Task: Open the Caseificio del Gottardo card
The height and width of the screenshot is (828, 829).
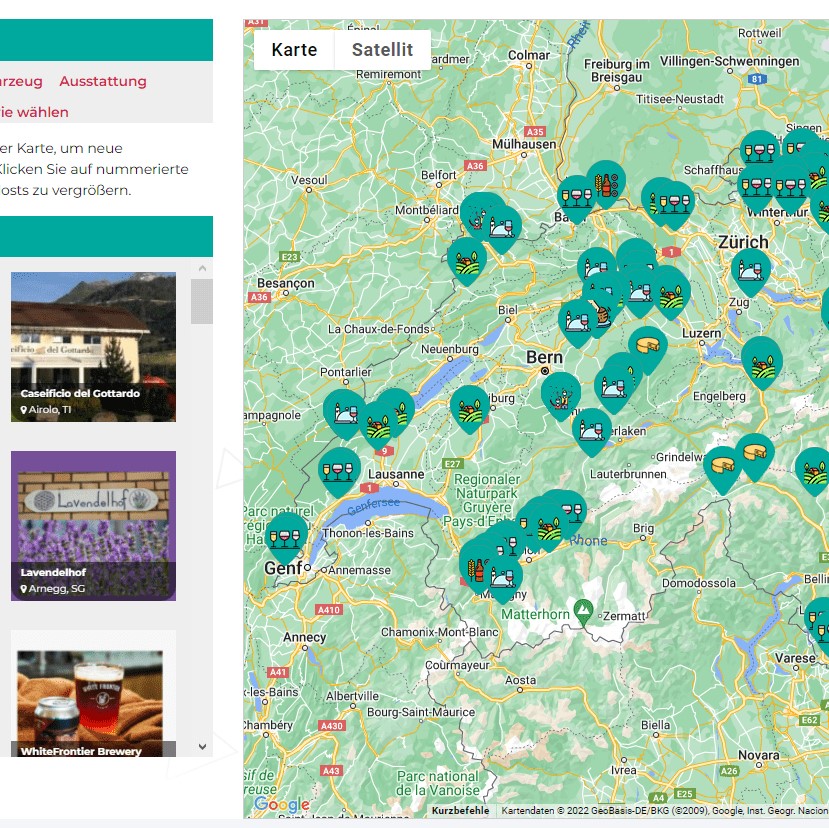Action: [x=94, y=347]
